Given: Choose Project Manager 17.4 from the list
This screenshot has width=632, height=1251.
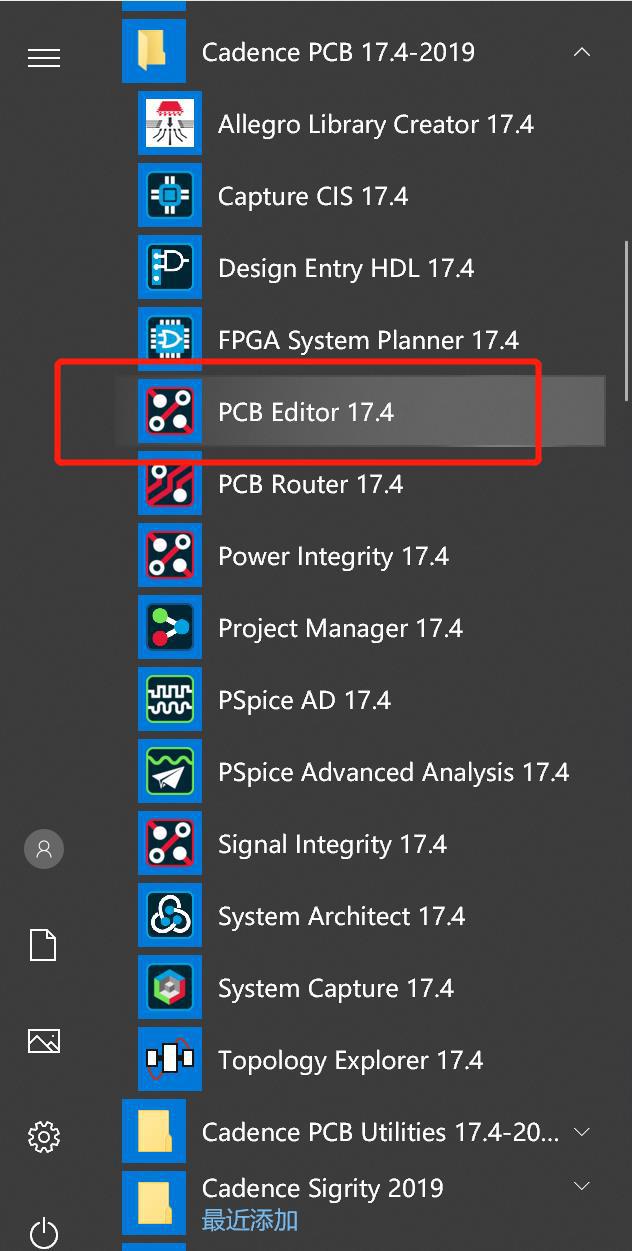Looking at the screenshot, I should (340, 628).
